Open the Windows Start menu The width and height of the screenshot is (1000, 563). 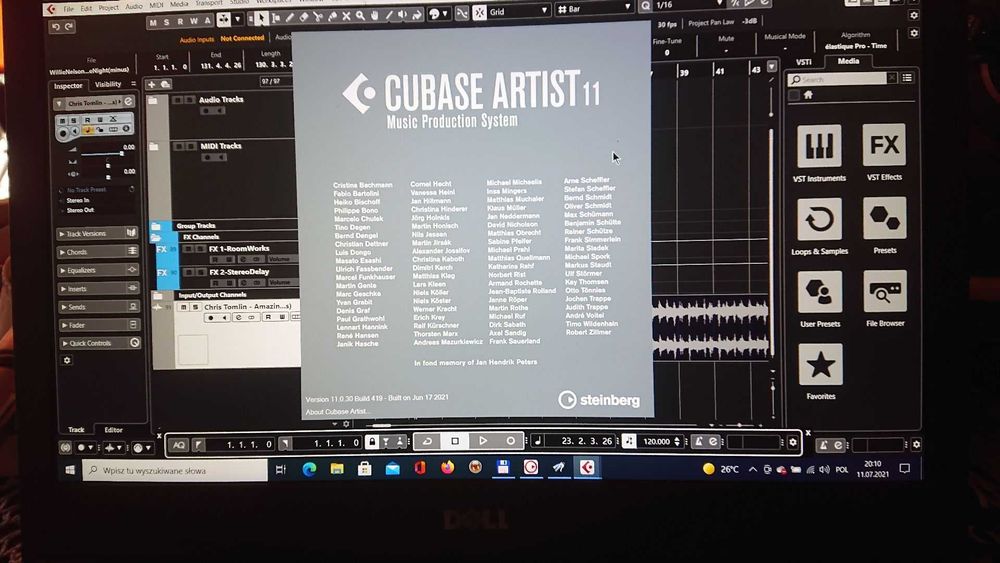[70, 471]
